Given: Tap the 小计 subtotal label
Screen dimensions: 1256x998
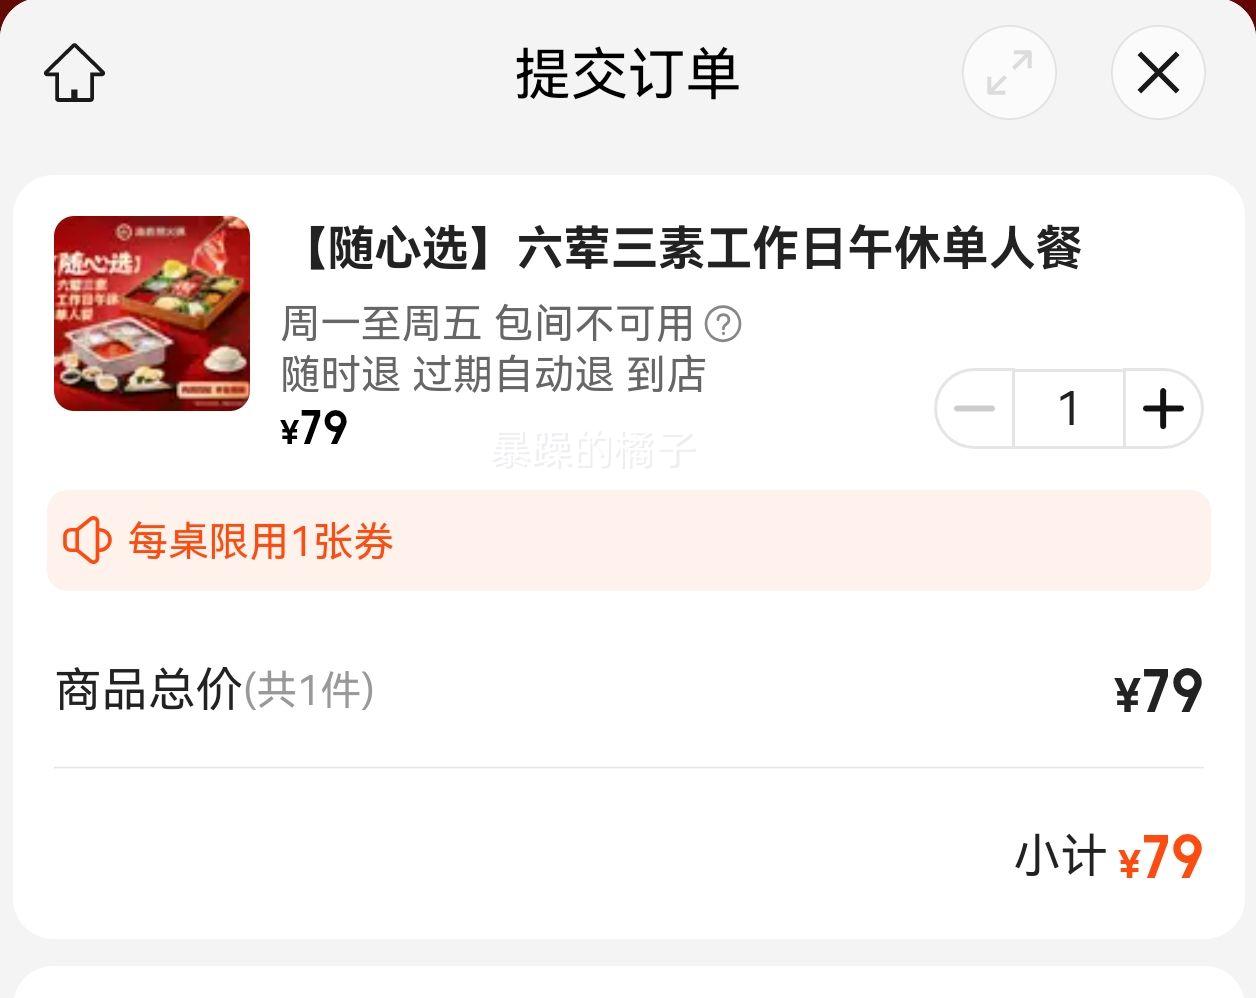Looking at the screenshot, I should 1060,857.
